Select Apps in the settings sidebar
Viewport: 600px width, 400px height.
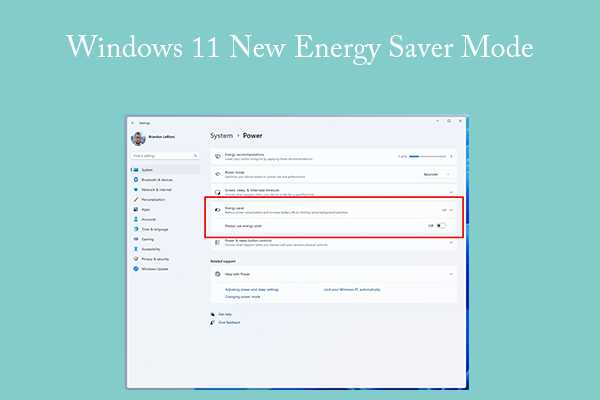tap(147, 209)
